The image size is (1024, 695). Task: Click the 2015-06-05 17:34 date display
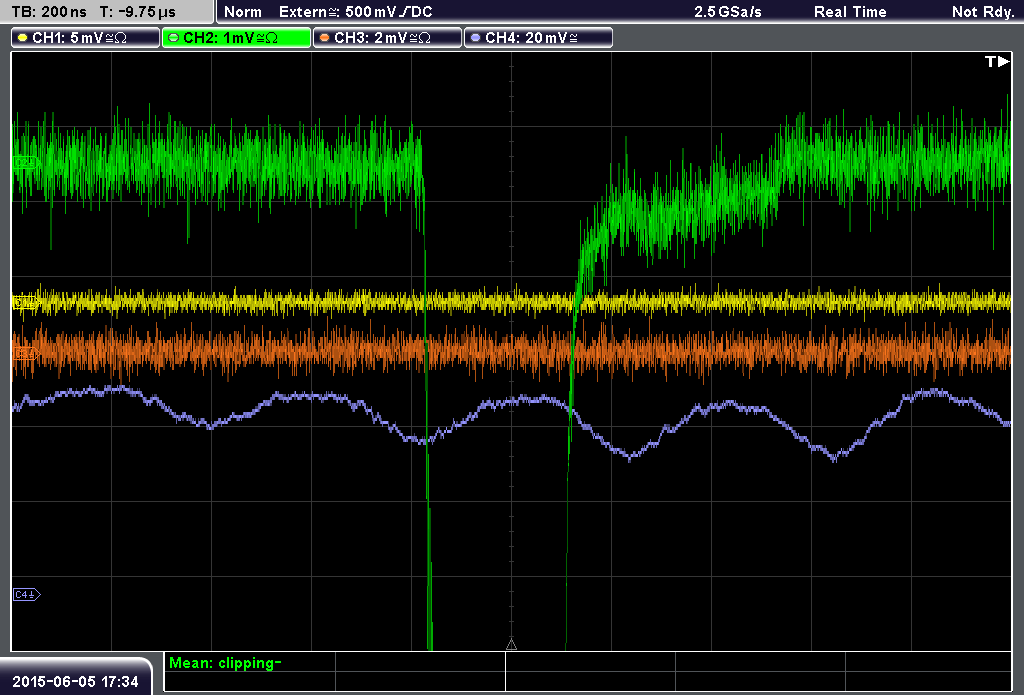76,682
